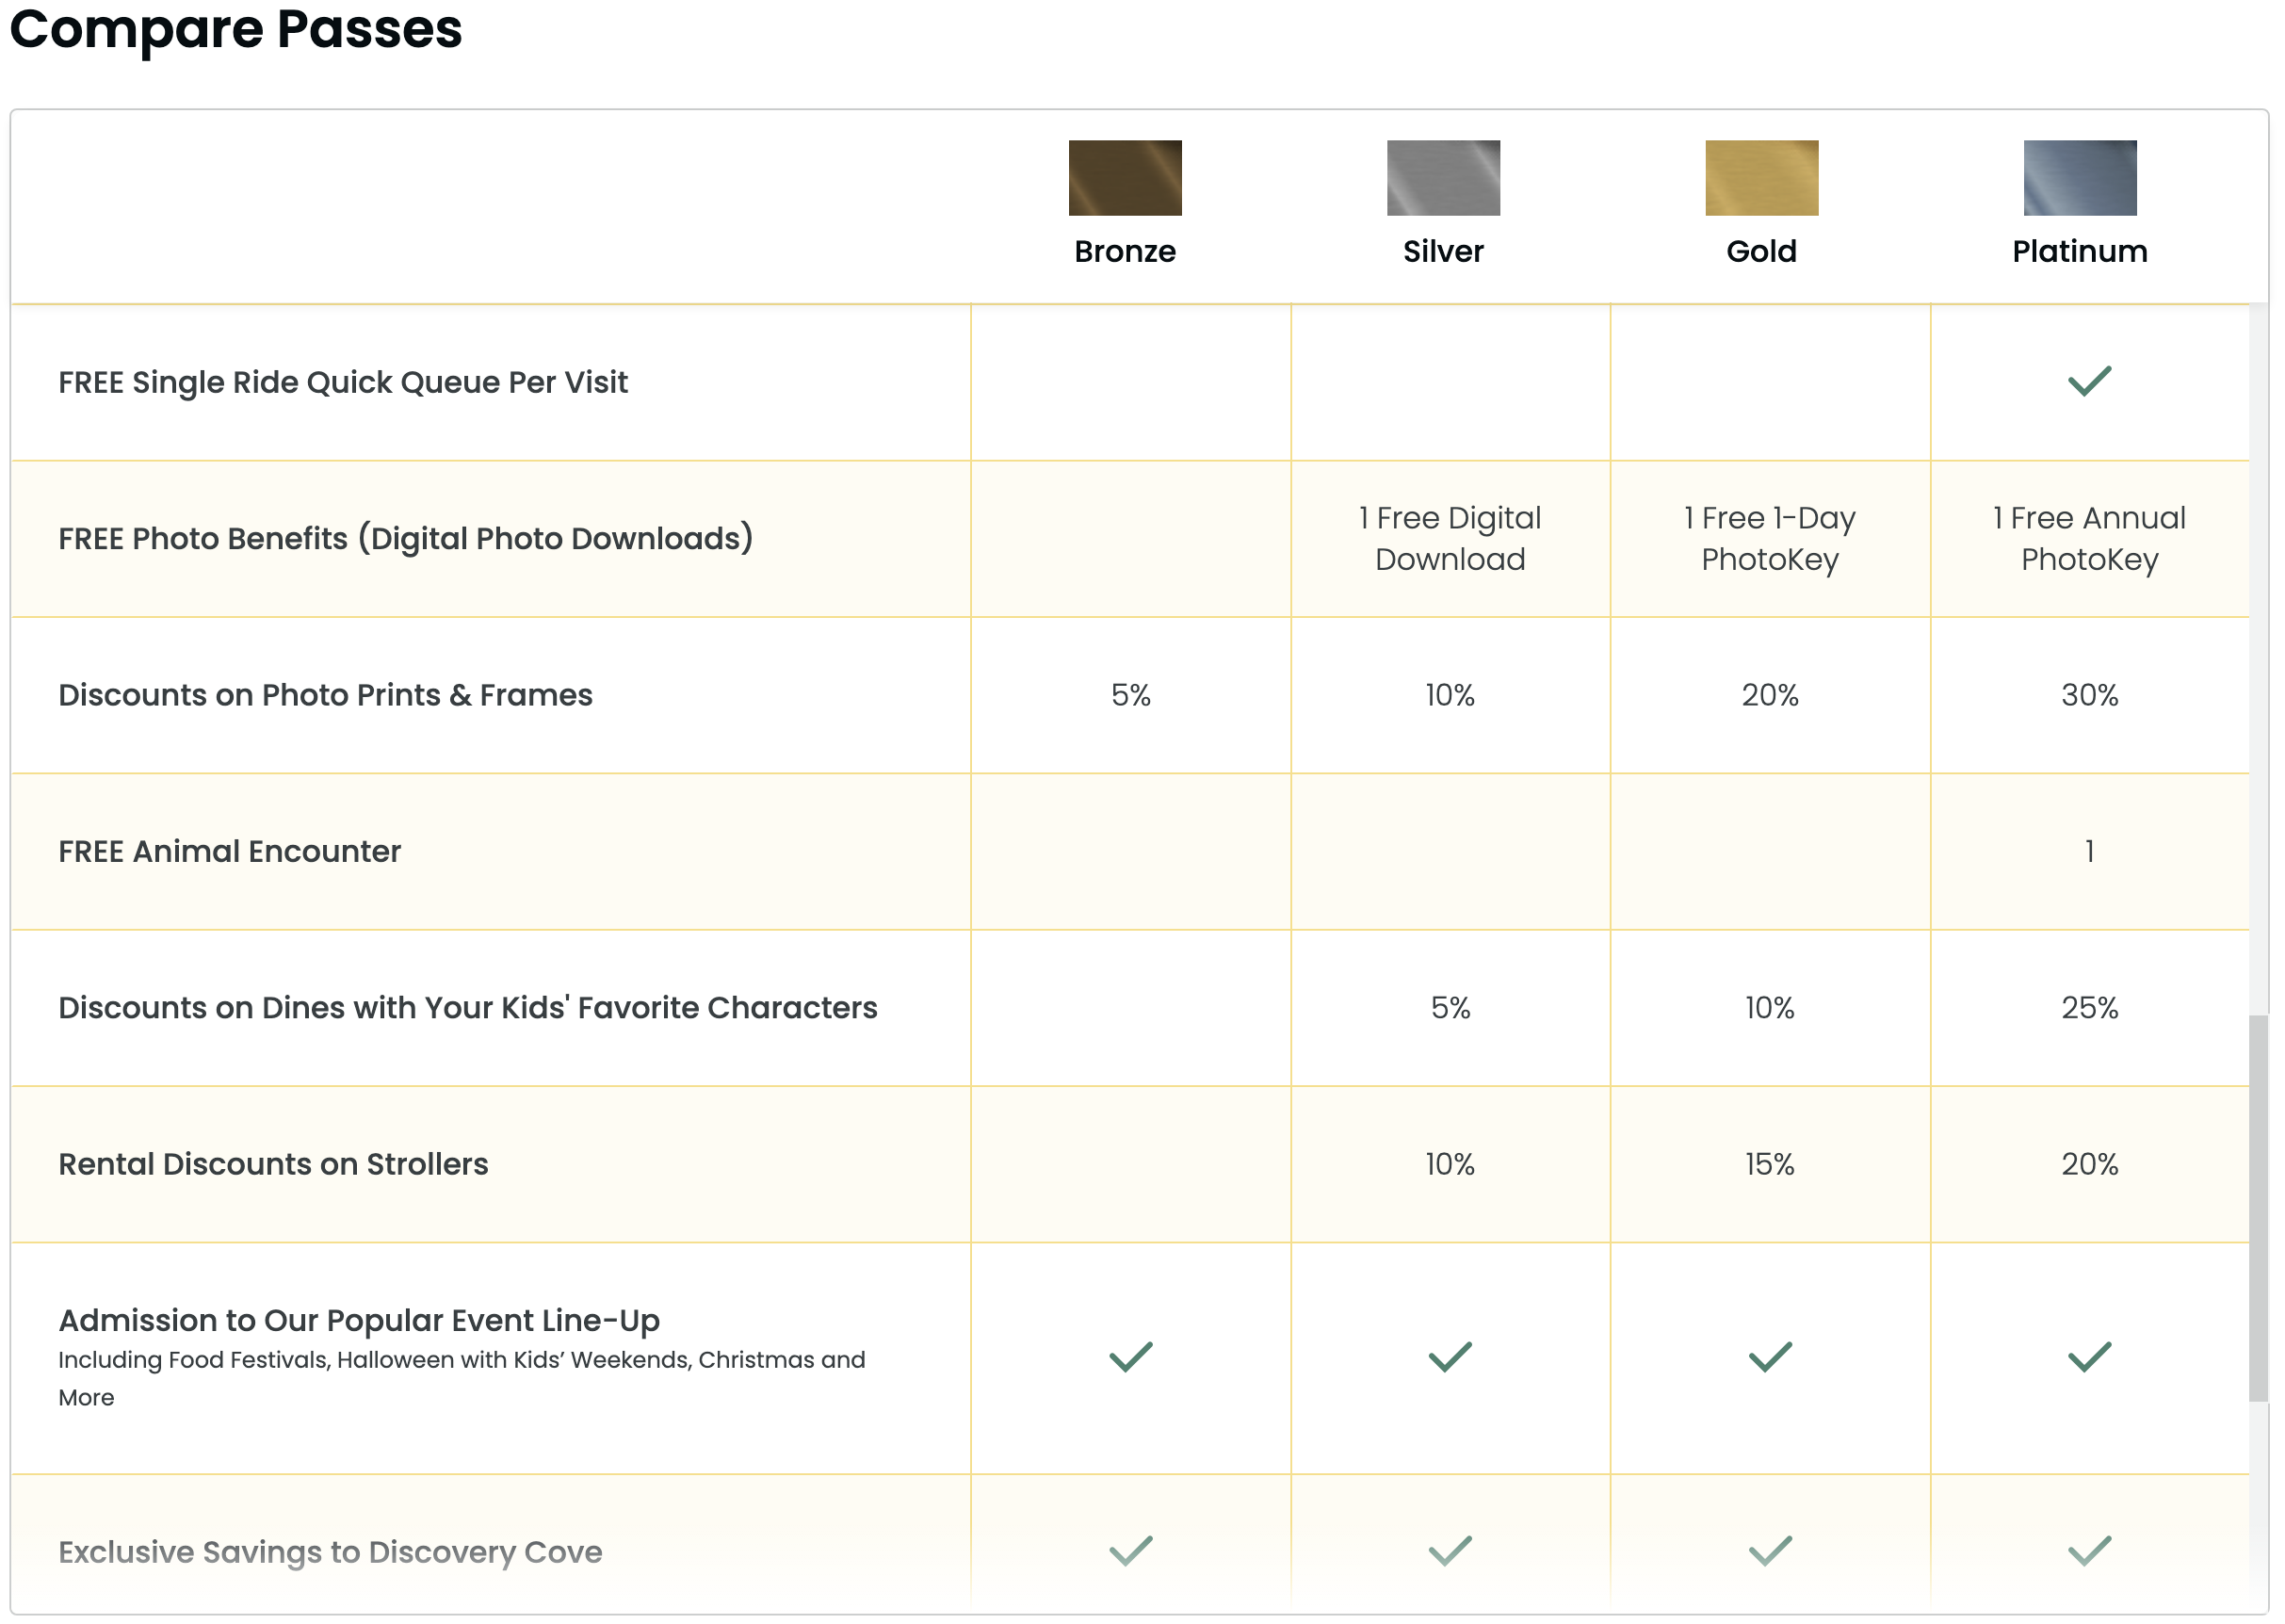Screen dimensions: 2285x1624
Task: Select the Bronze column heading
Action: point(1124,251)
